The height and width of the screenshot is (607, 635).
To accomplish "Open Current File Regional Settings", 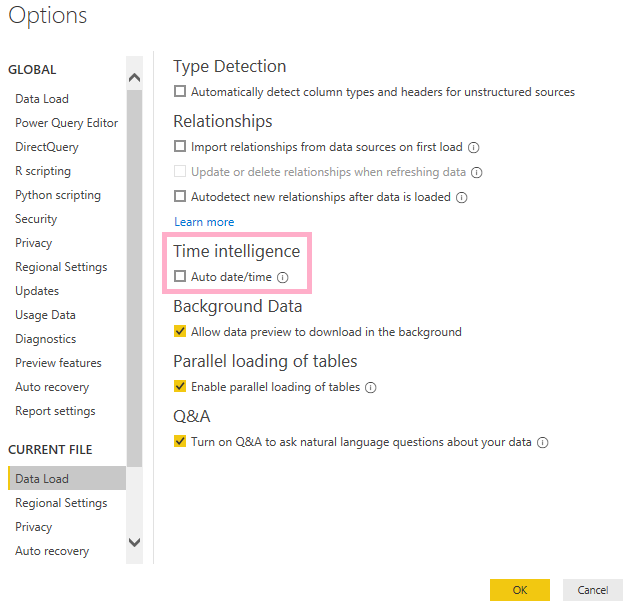I will (x=61, y=503).
